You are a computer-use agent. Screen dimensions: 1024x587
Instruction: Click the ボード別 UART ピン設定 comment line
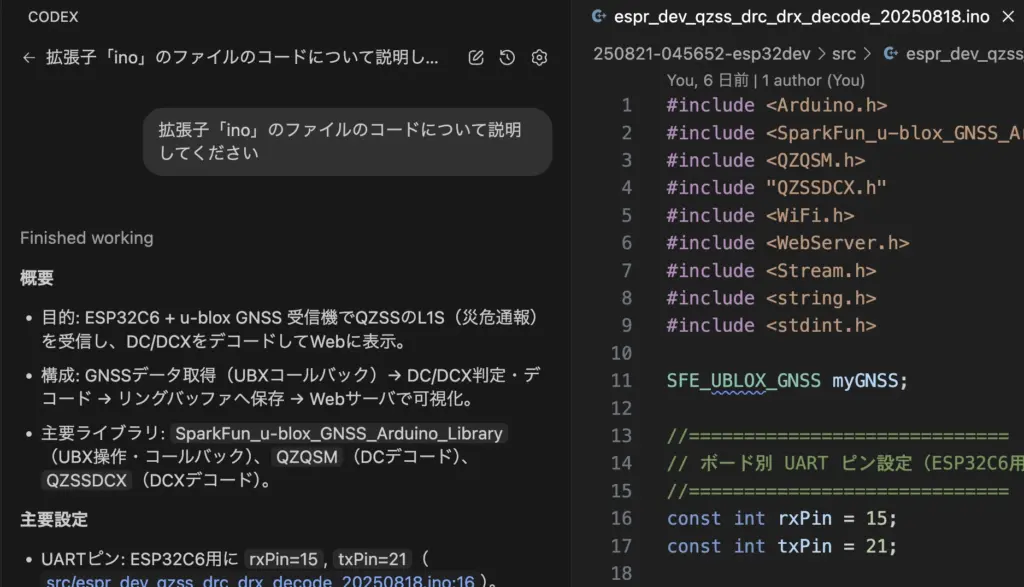click(845, 463)
